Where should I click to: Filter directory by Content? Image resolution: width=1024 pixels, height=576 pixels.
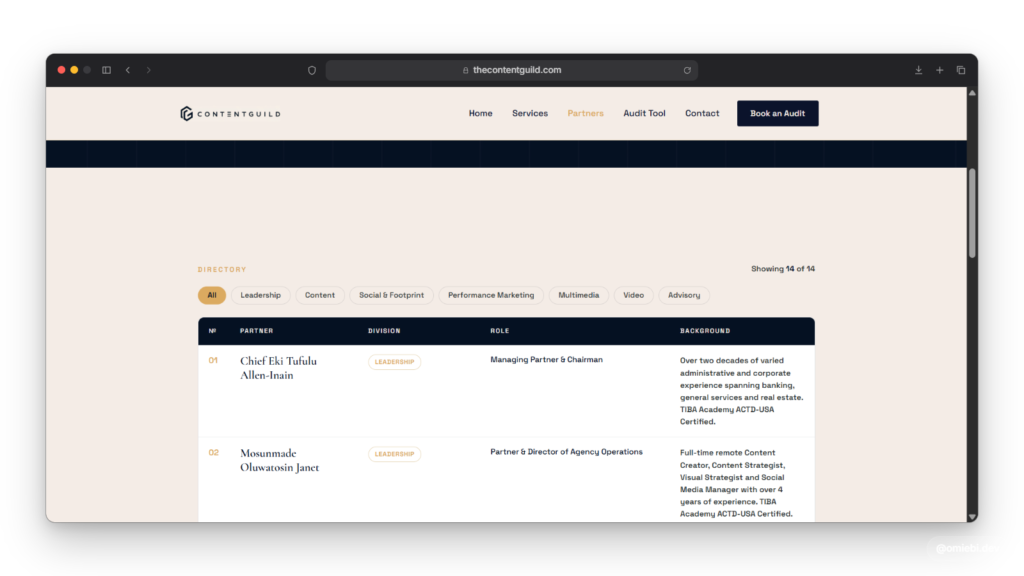tap(319, 295)
